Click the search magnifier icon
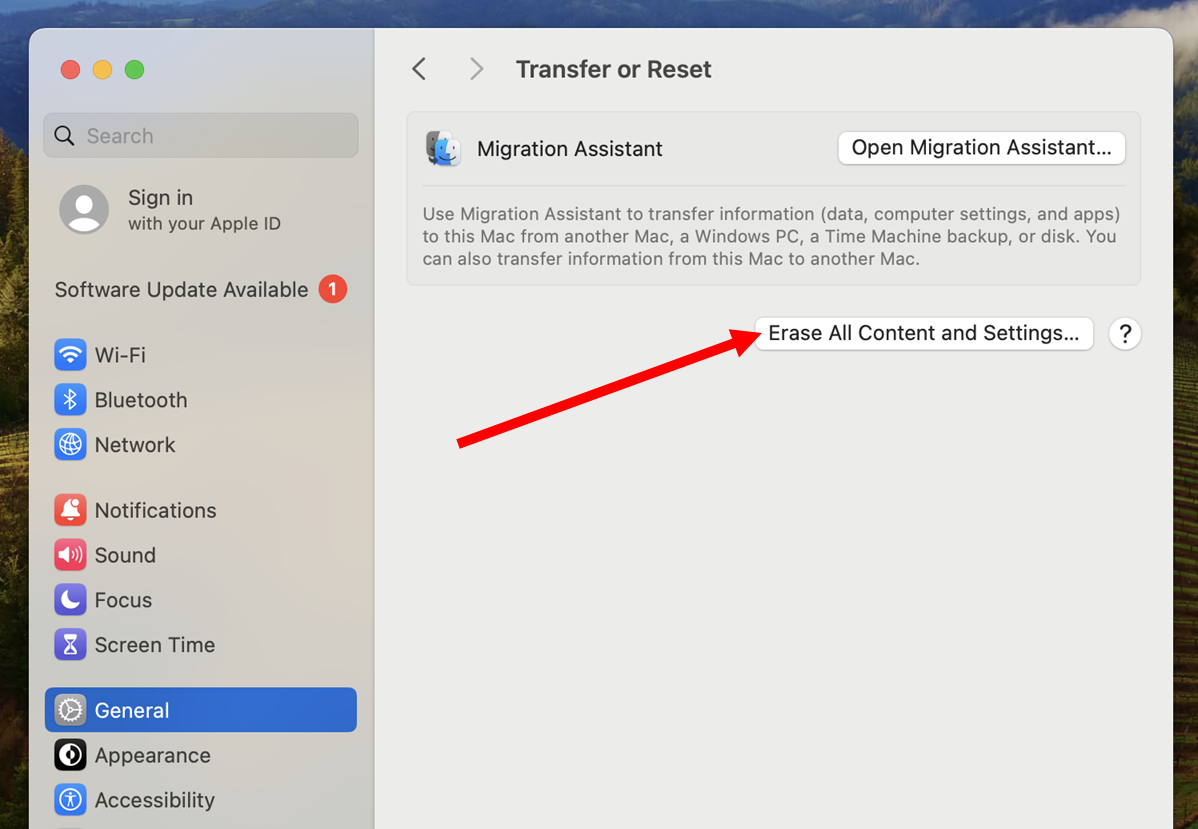Screen dimensions: 1198x829 point(65,136)
